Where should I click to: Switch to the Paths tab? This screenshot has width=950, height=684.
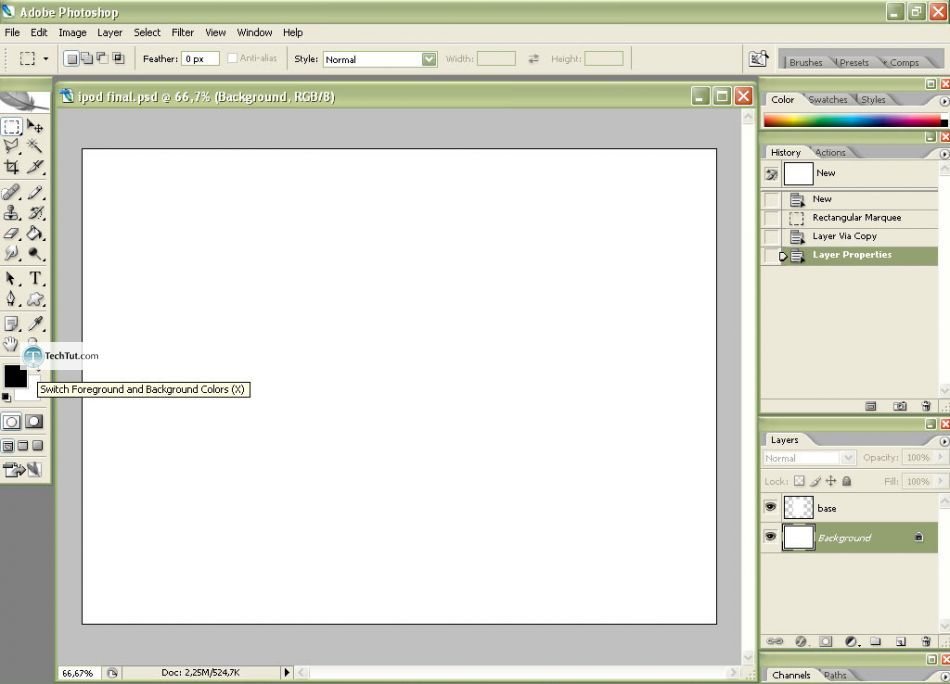835,675
